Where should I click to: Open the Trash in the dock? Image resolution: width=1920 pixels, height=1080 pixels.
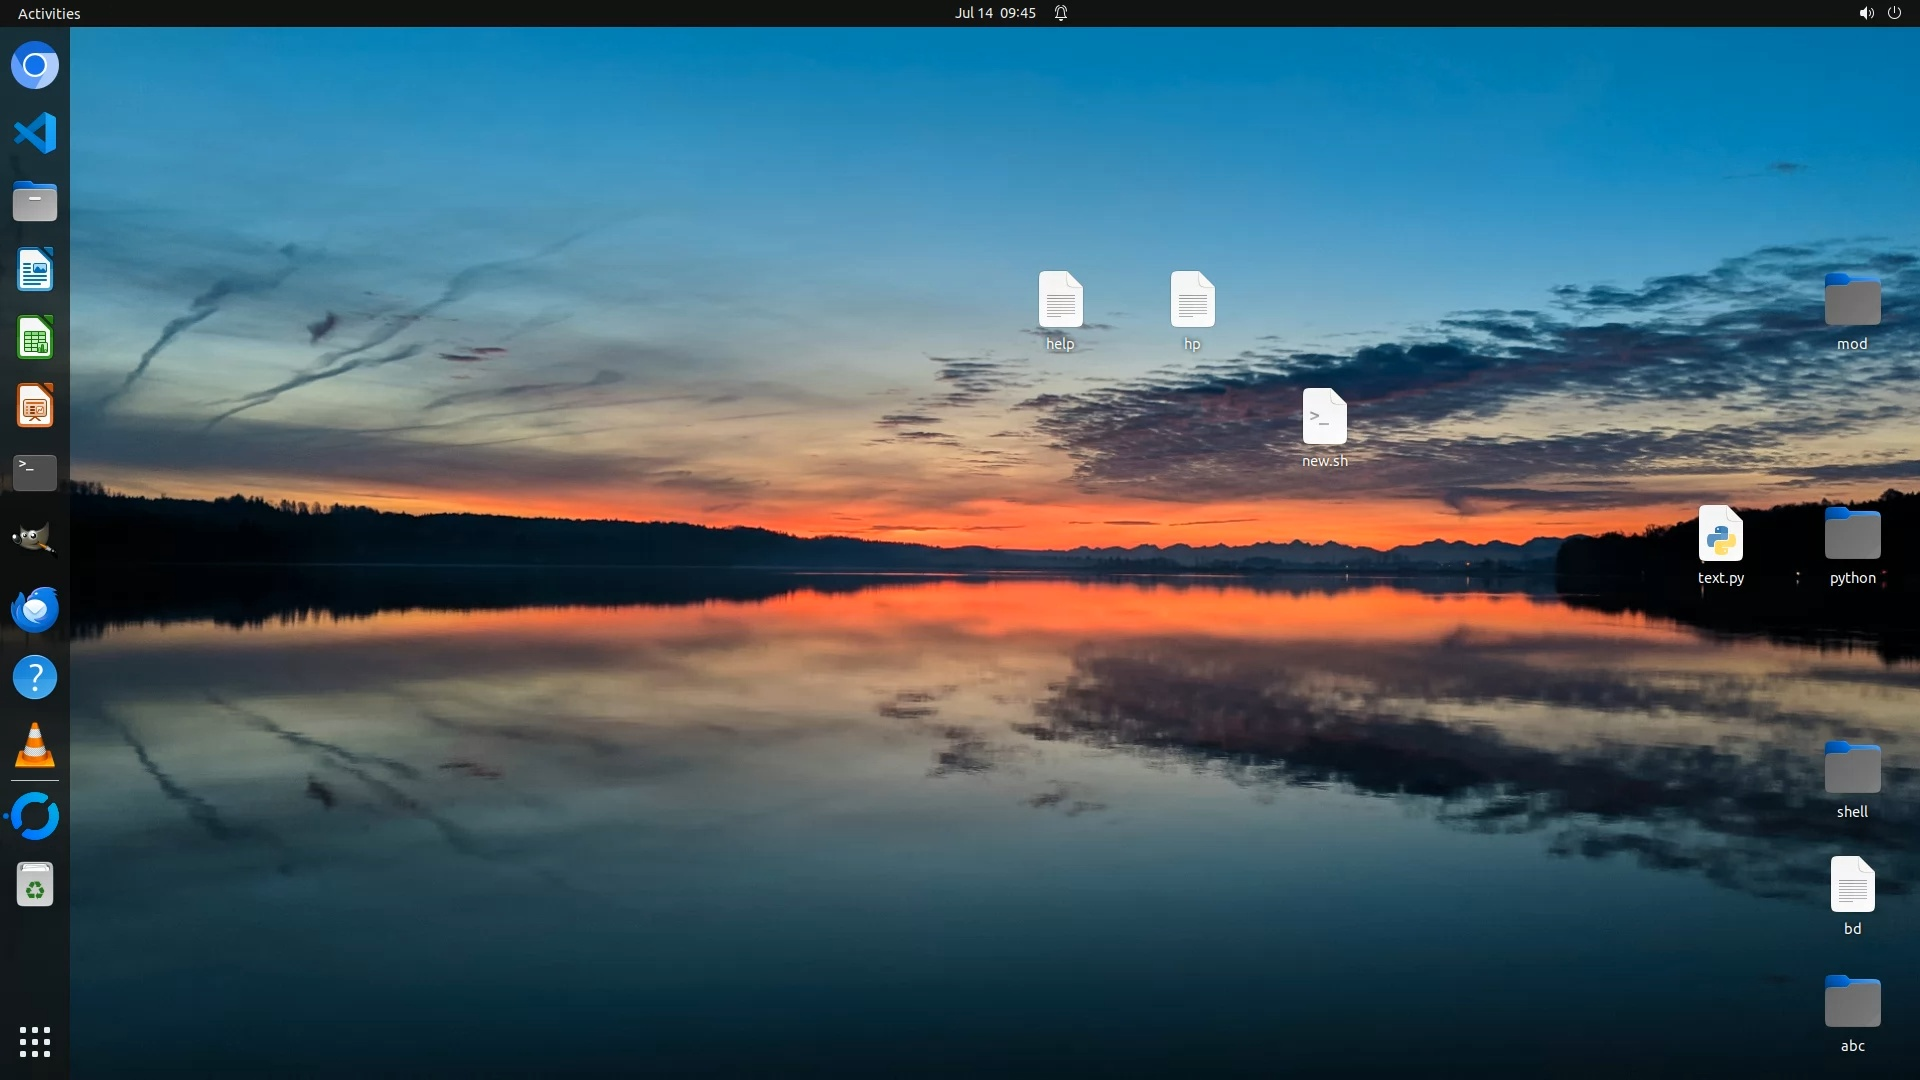coord(35,885)
